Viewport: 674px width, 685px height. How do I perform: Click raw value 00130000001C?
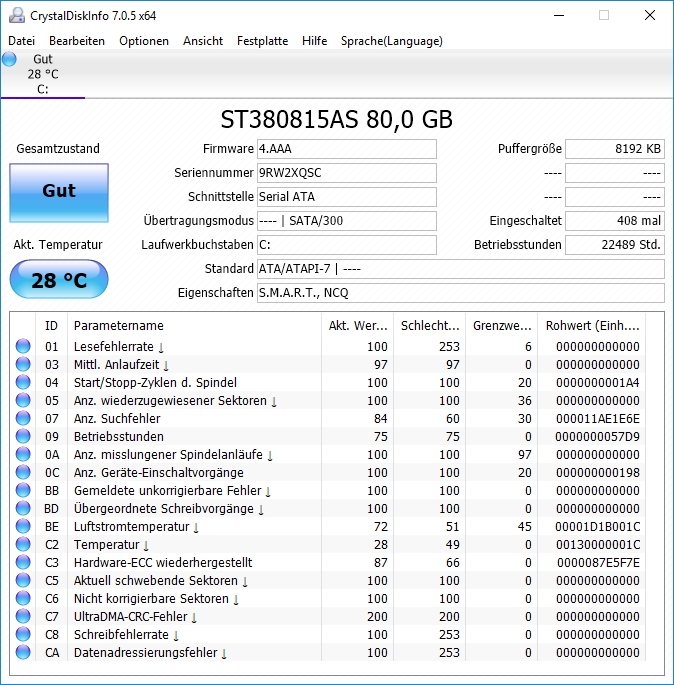[598, 545]
